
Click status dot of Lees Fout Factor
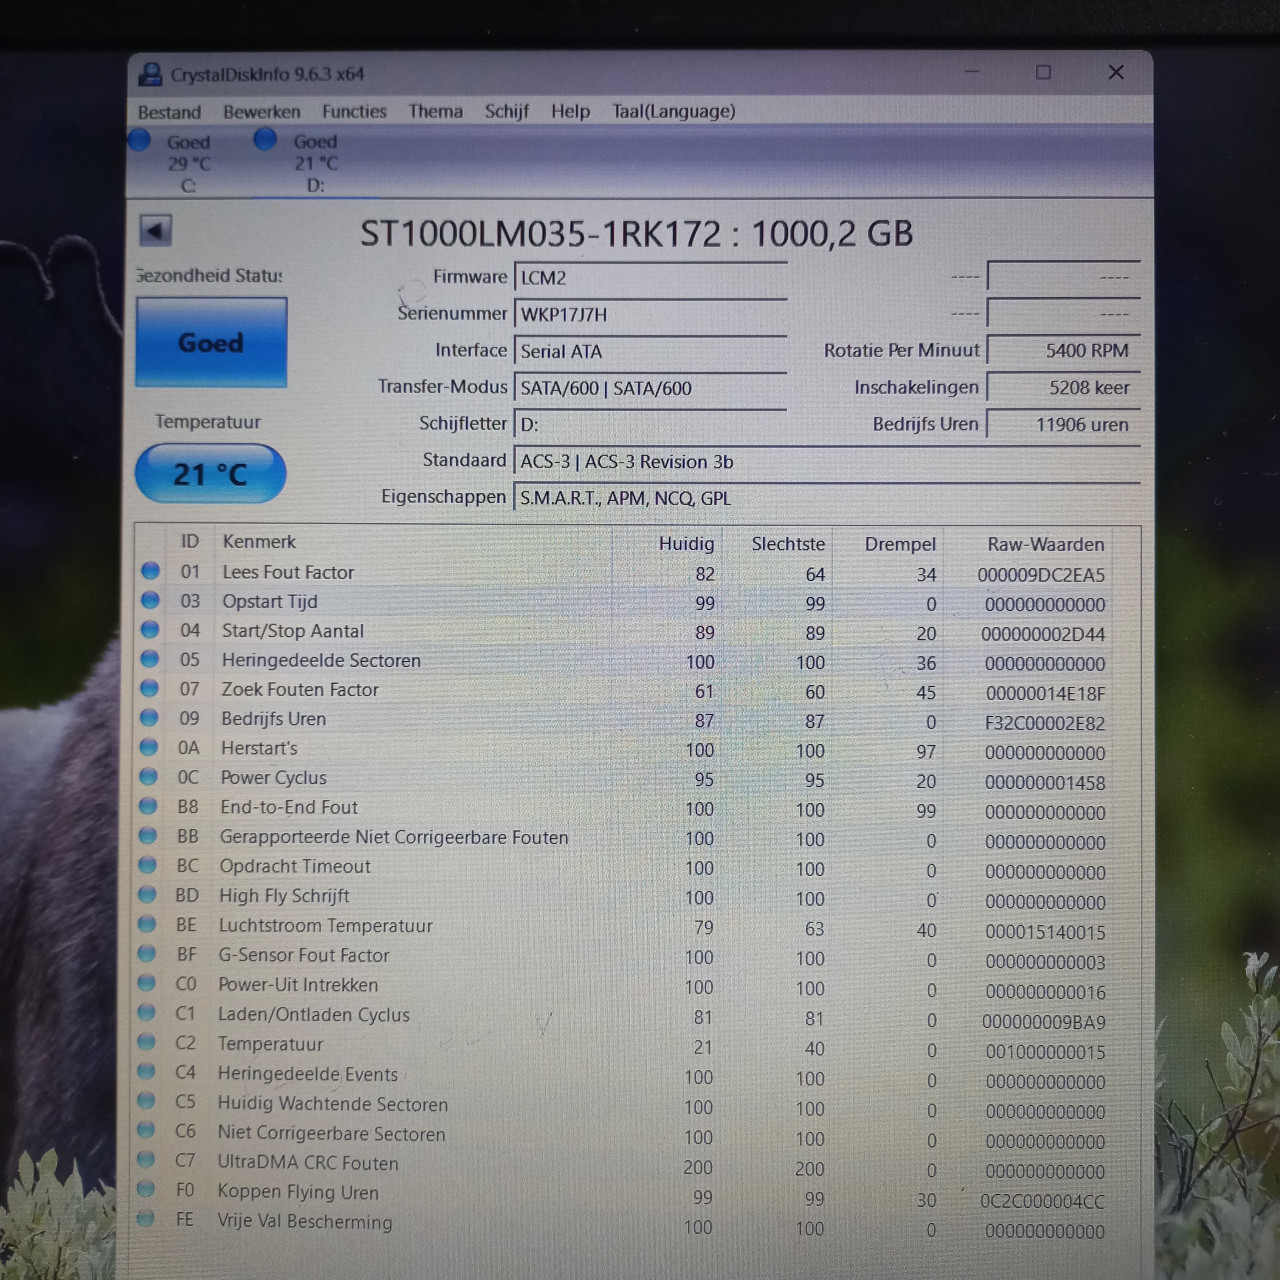click(150, 571)
